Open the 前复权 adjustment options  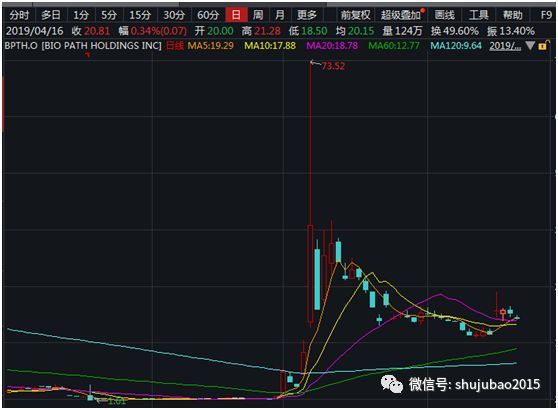click(355, 15)
